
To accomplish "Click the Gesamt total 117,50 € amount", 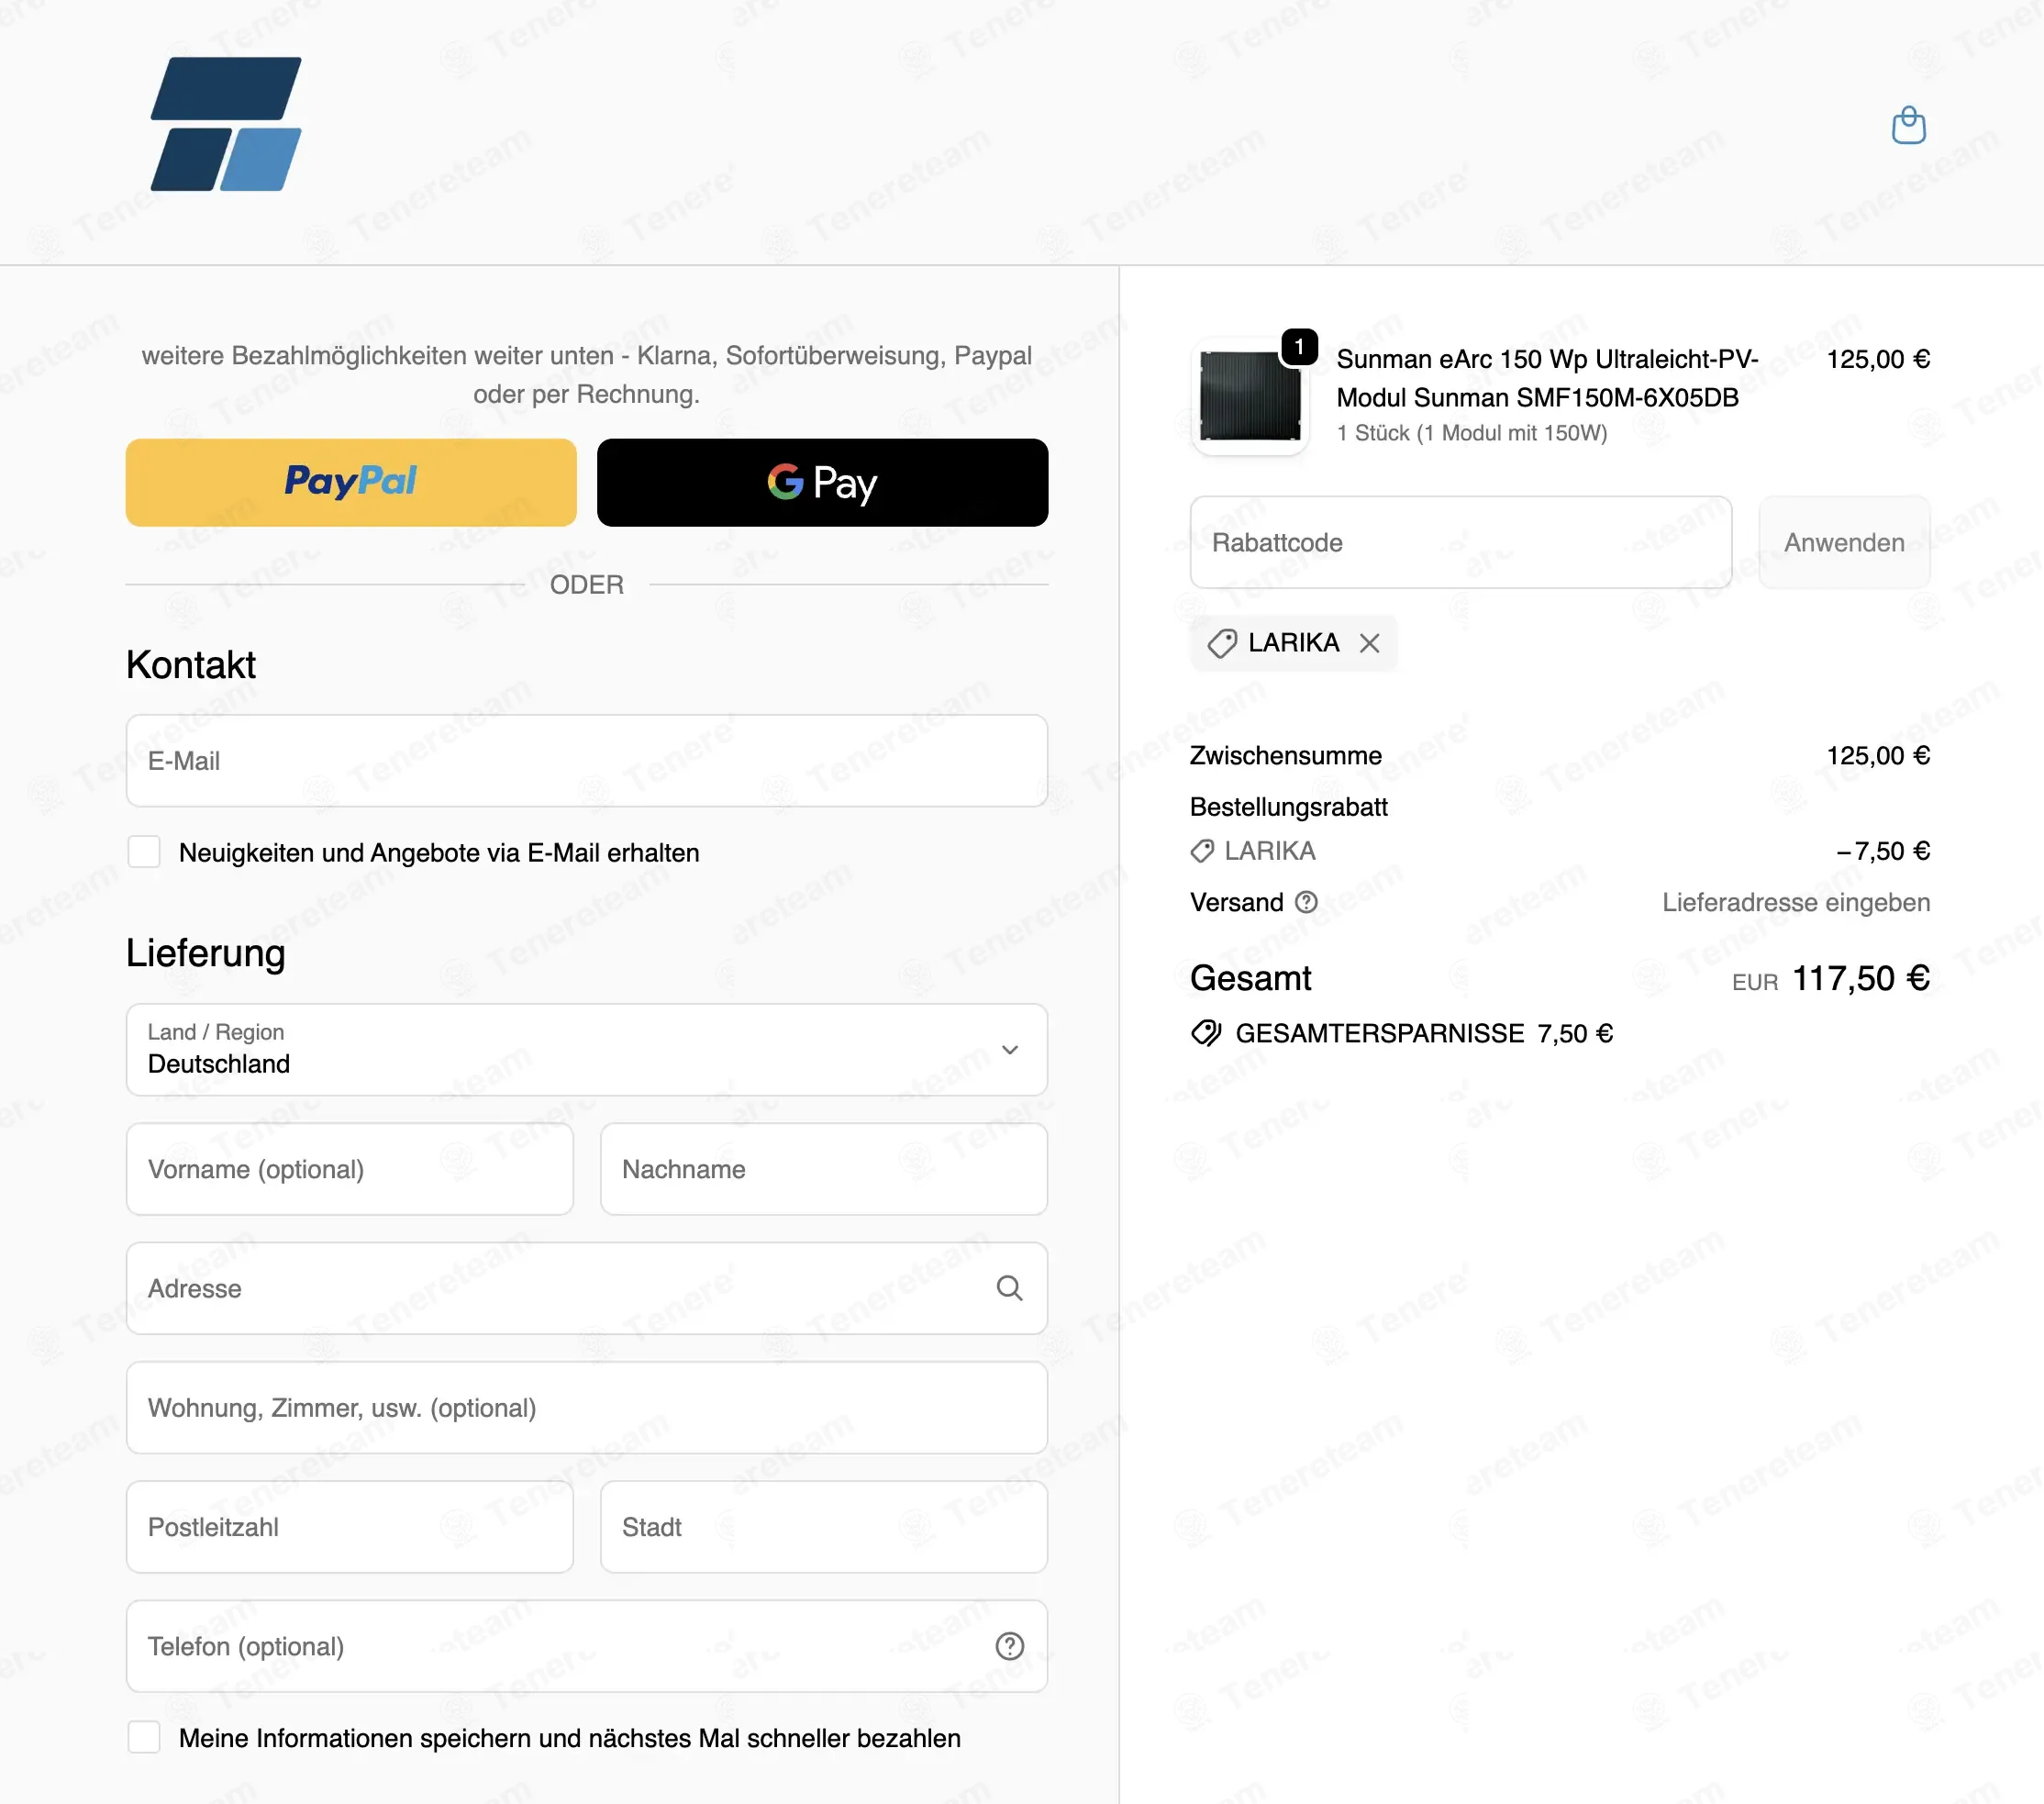I will 1860,978.
